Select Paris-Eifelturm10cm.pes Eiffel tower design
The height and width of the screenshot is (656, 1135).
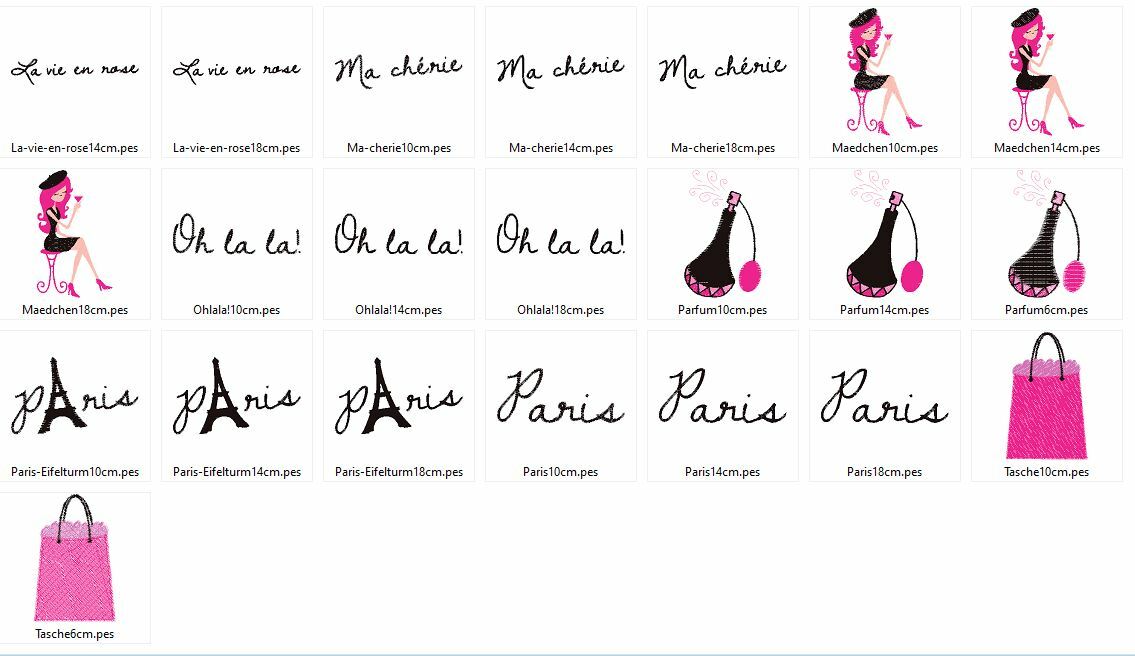pyautogui.click(x=75, y=396)
